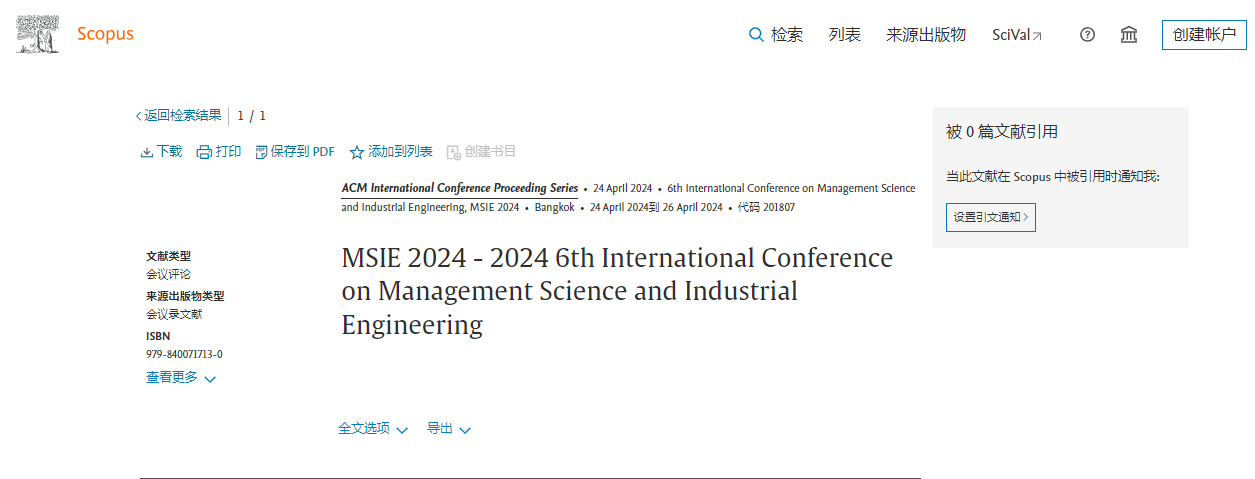Click the 保存到 PDF icon
This screenshot has width=1255, height=479.
[x=262, y=152]
